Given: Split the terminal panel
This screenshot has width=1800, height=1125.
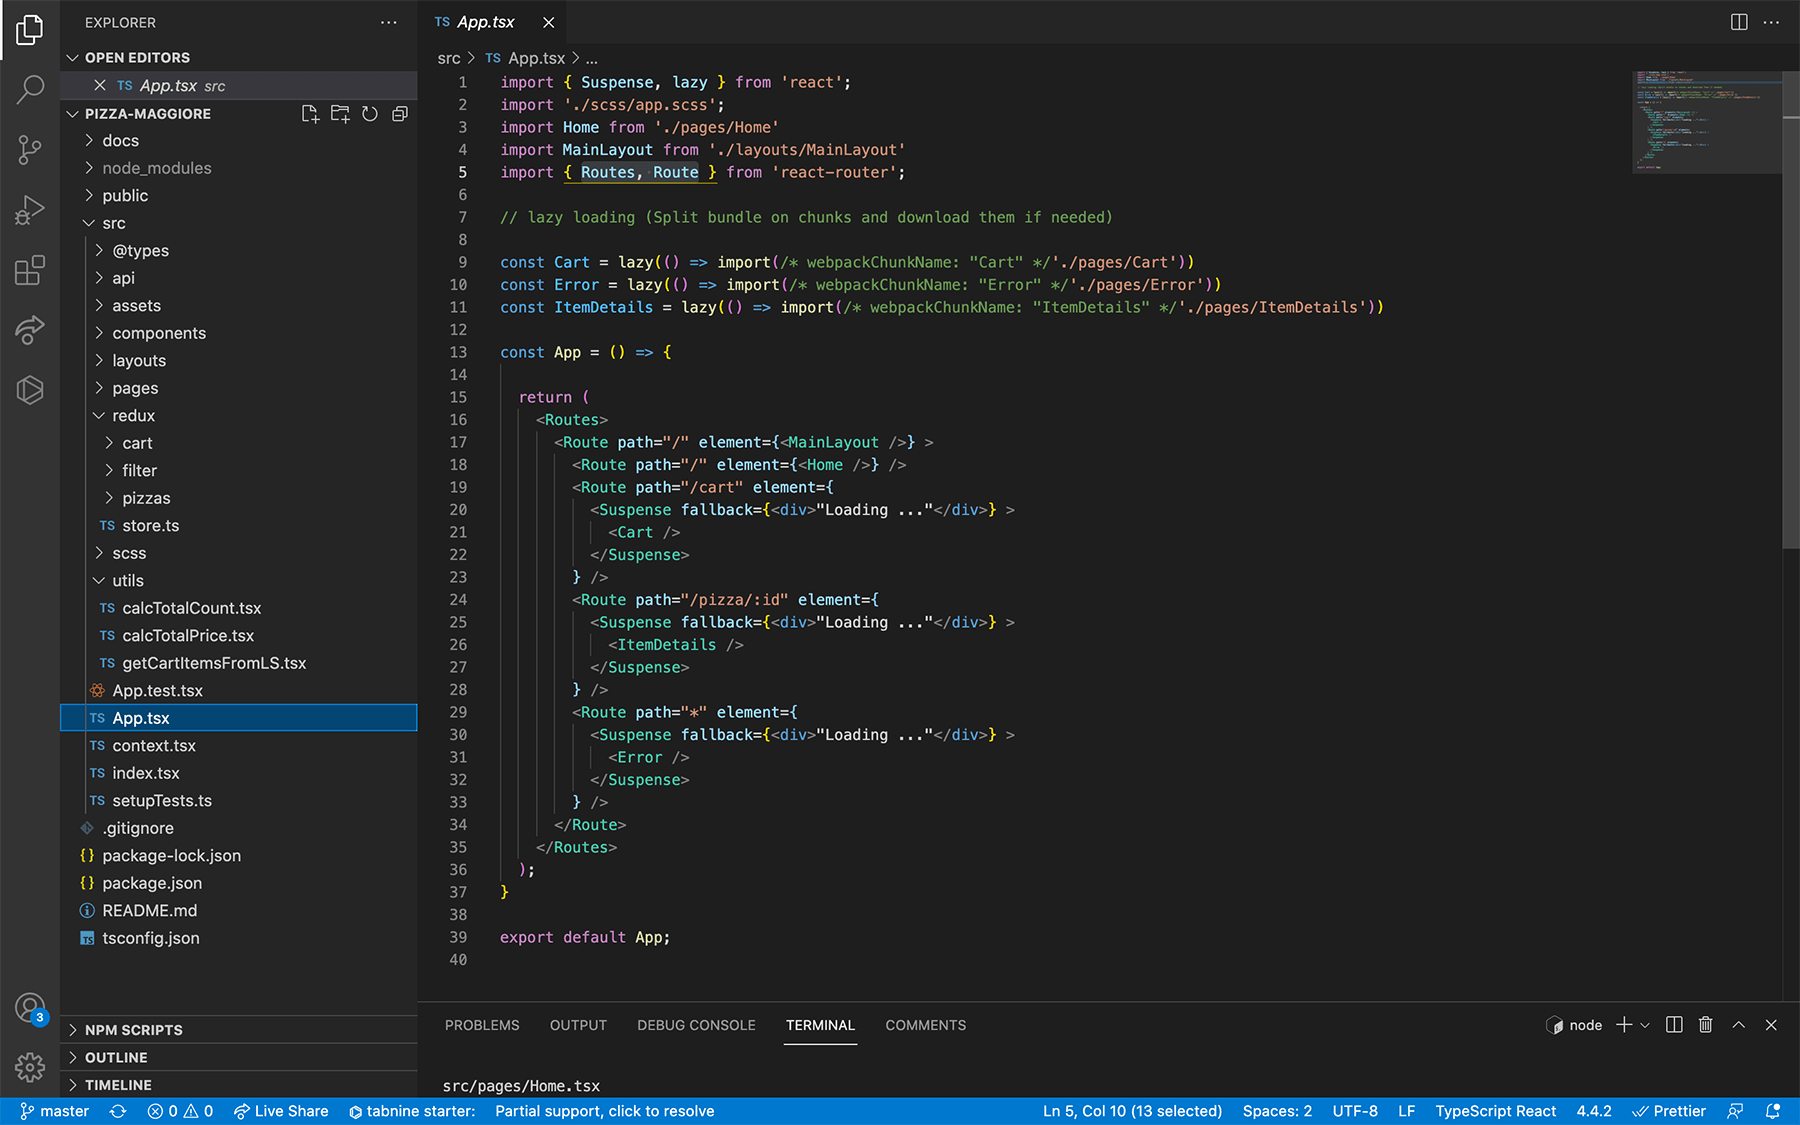Looking at the screenshot, I should [x=1674, y=1025].
